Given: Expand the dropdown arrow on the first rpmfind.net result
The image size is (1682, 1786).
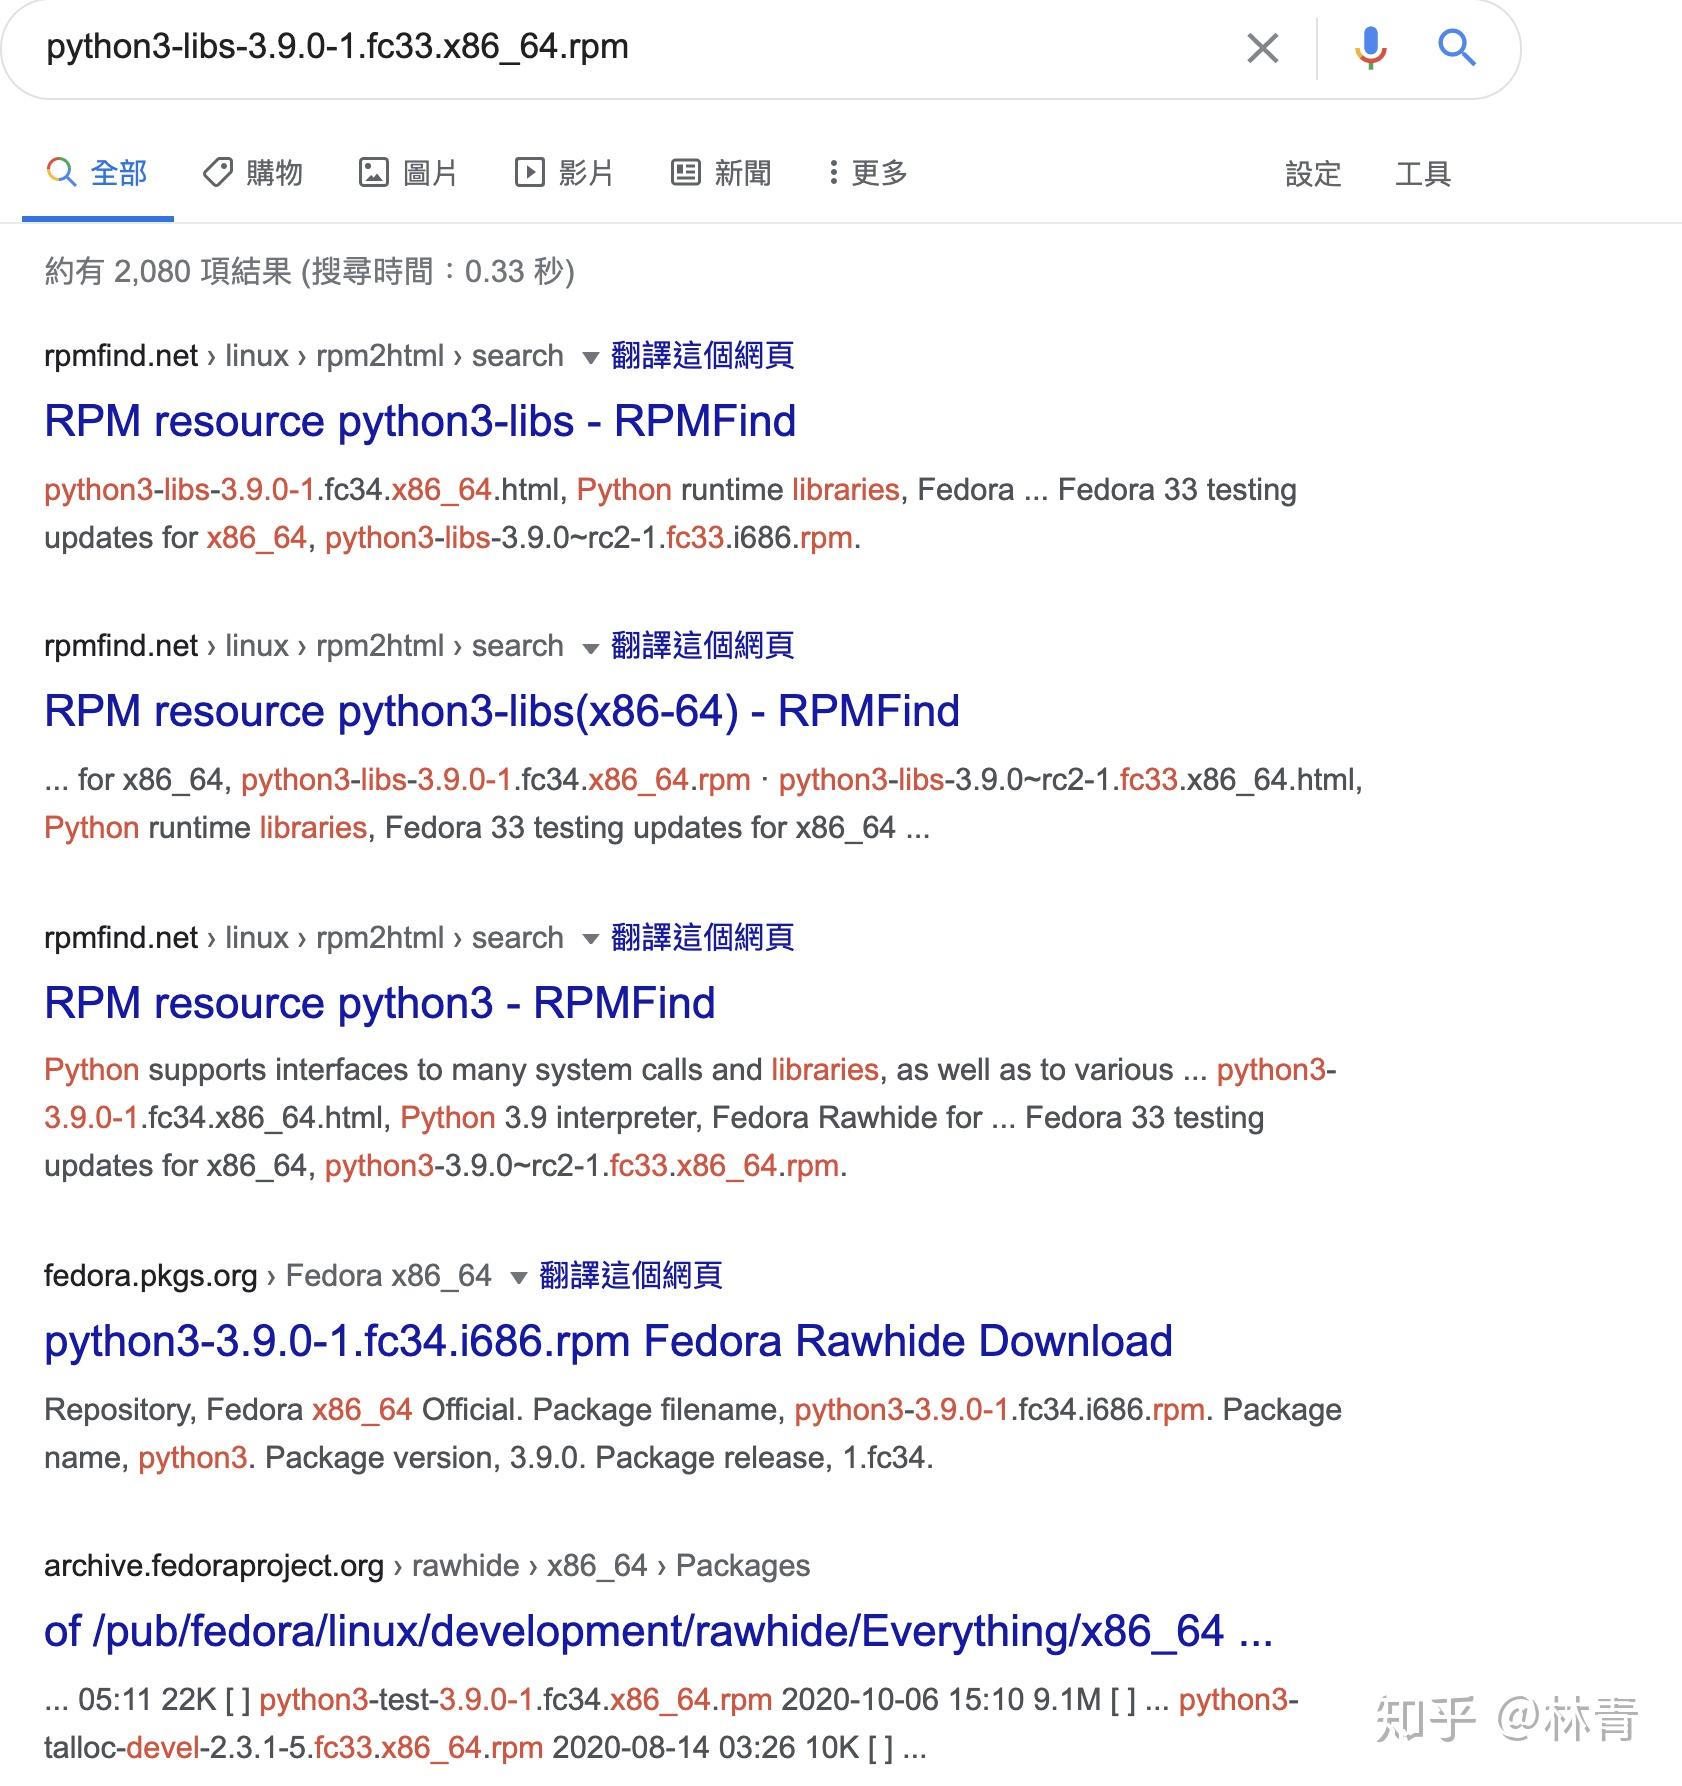Looking at the screenshot, I should pos(590,357).
